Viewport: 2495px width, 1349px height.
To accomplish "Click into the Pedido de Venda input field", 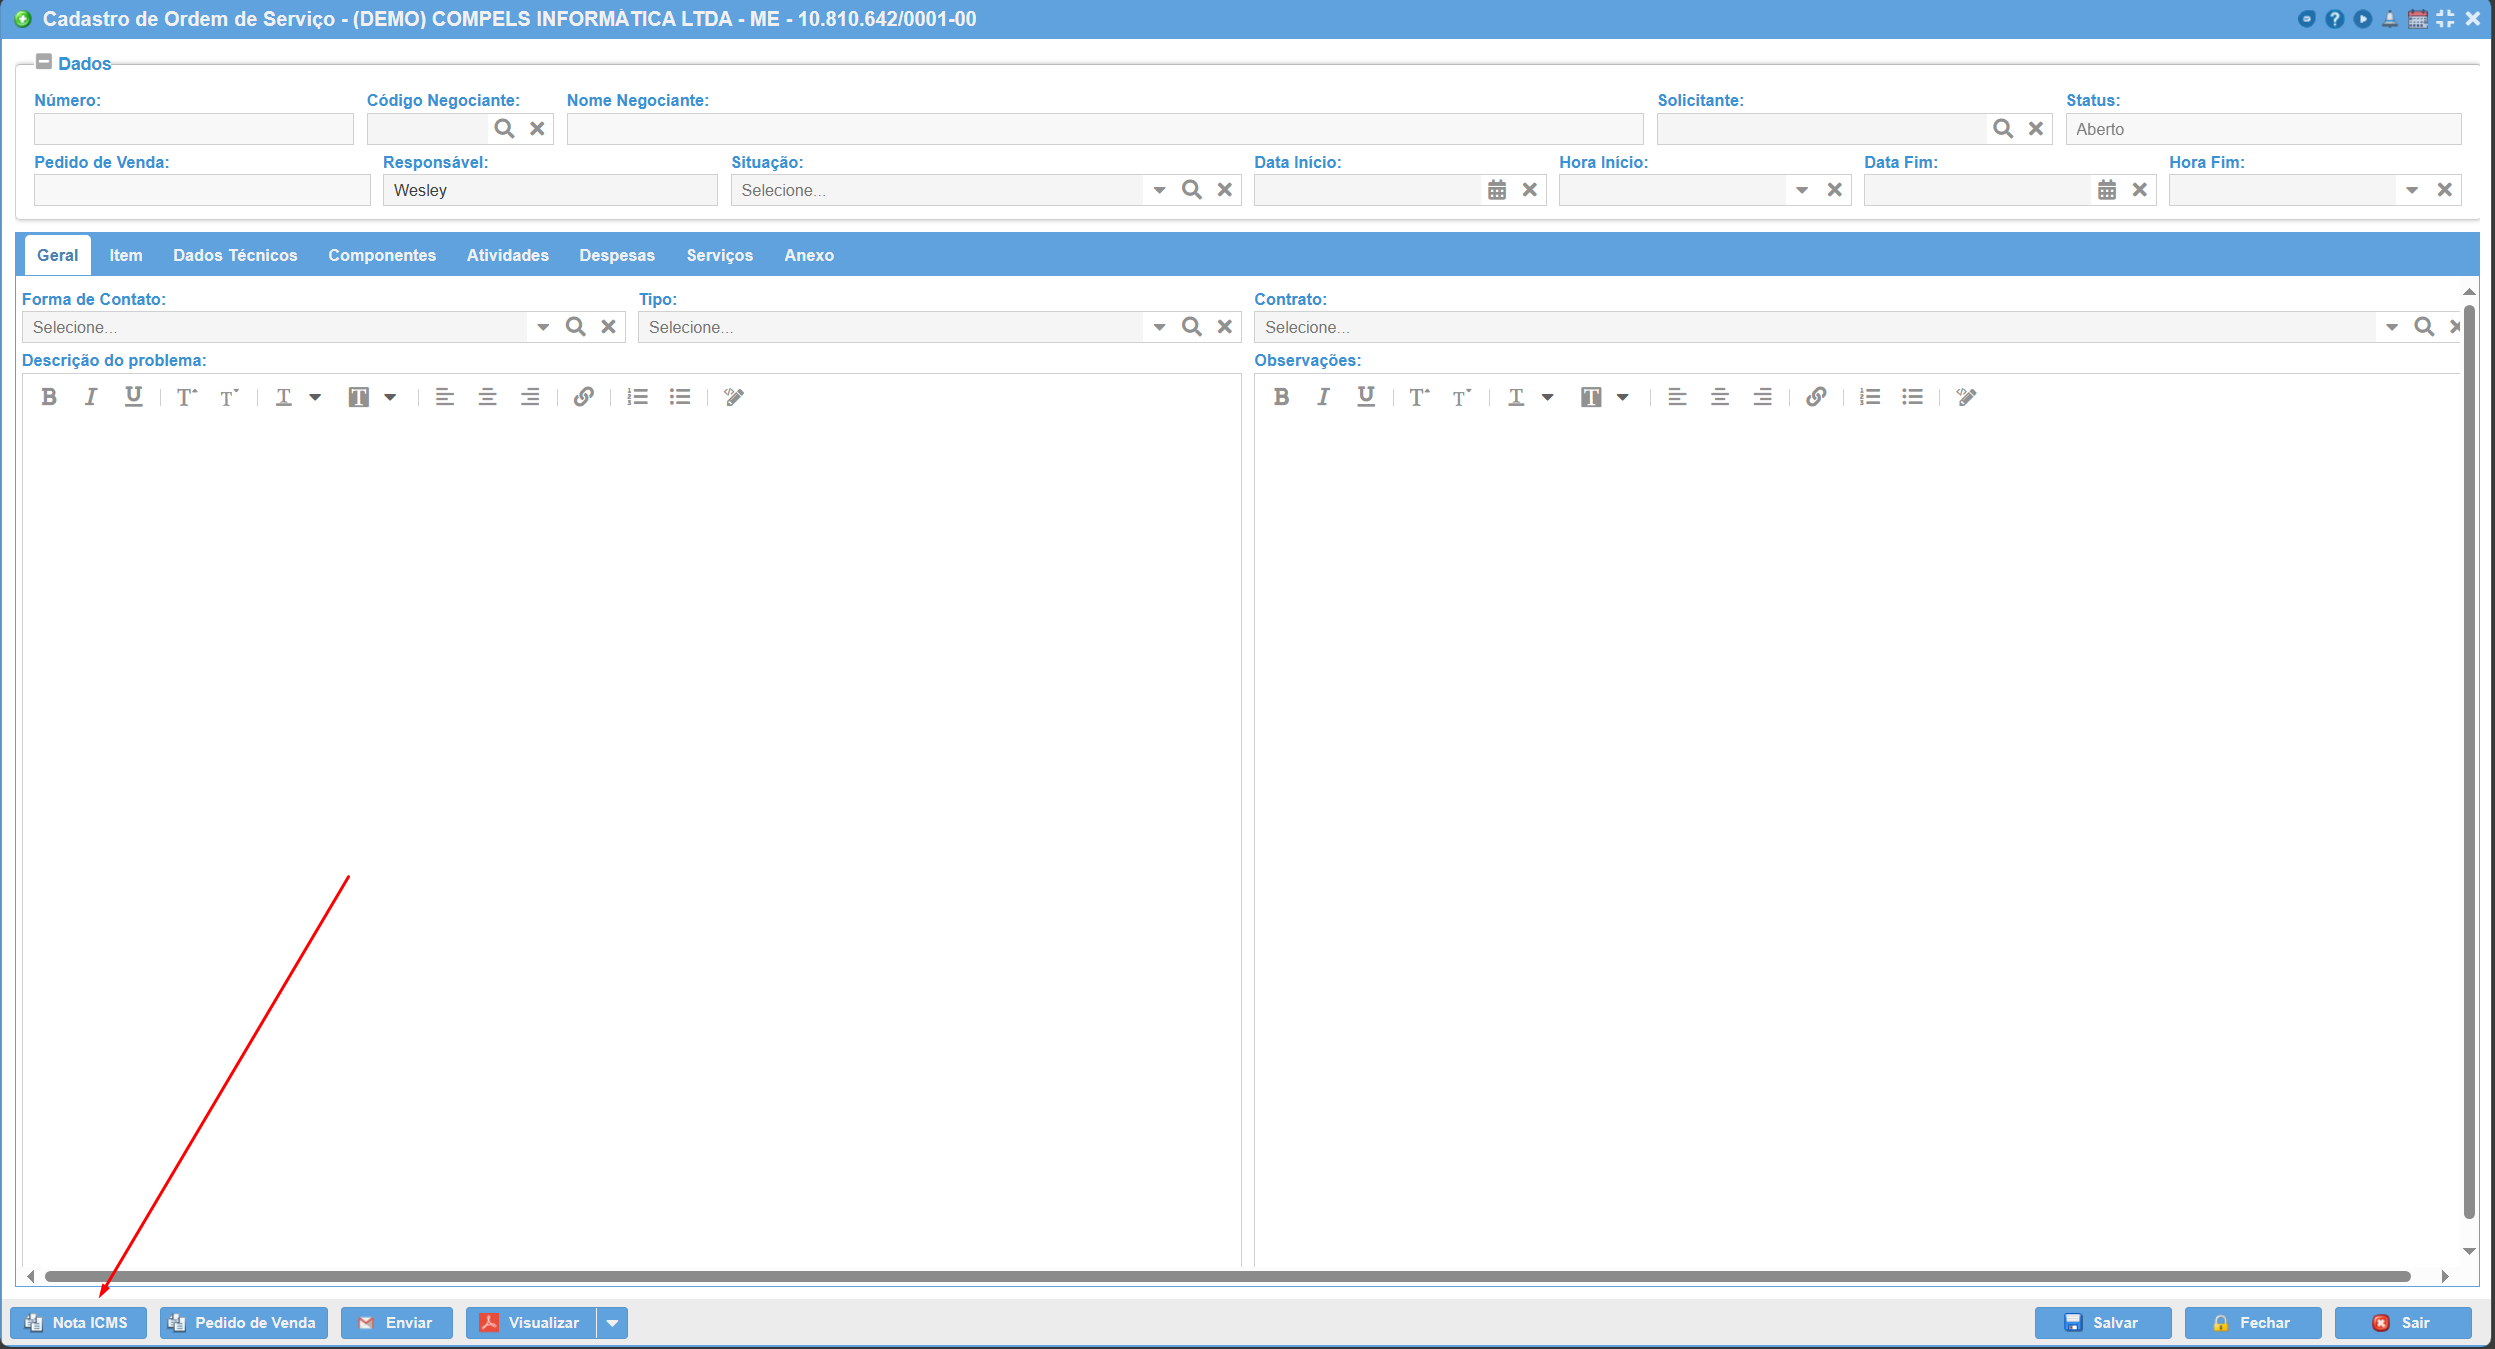I will [202, 190].
